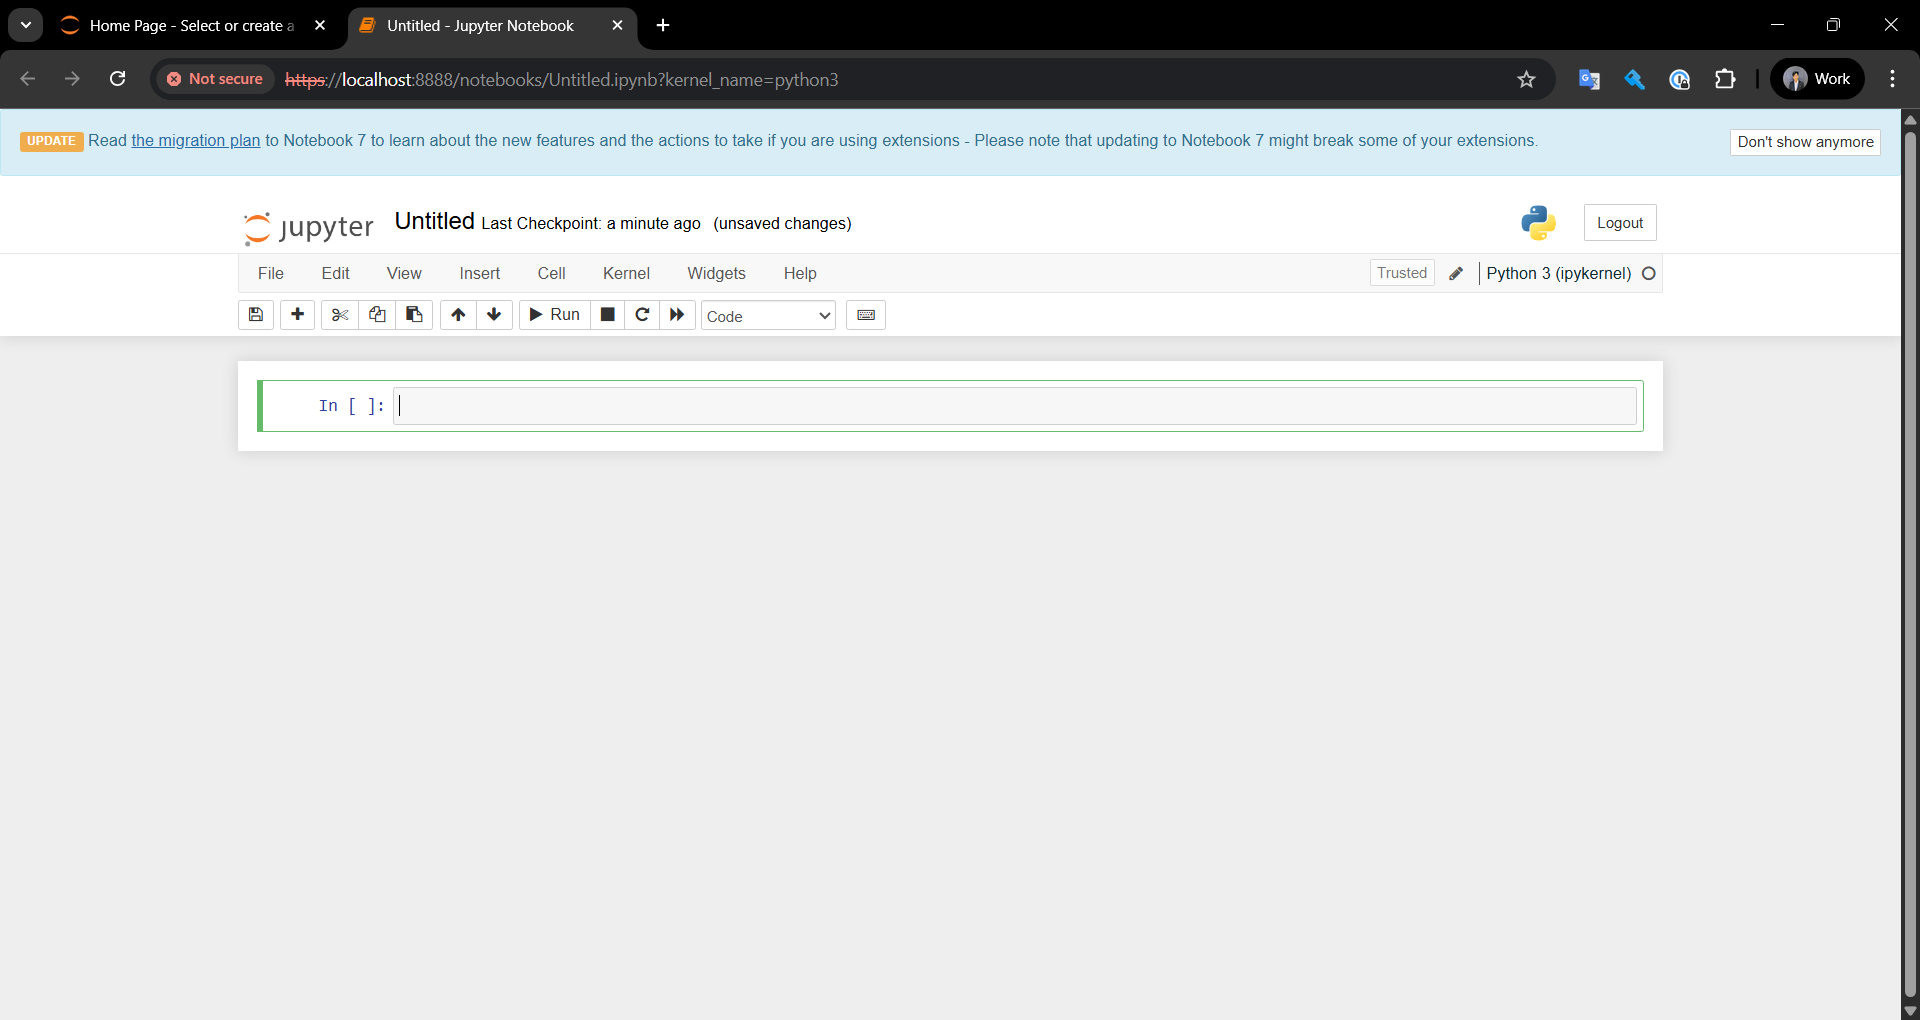This screenshot has height=1020, width=1920.
Task: Click the UPDATE badge label
Action: click(51, 141)
